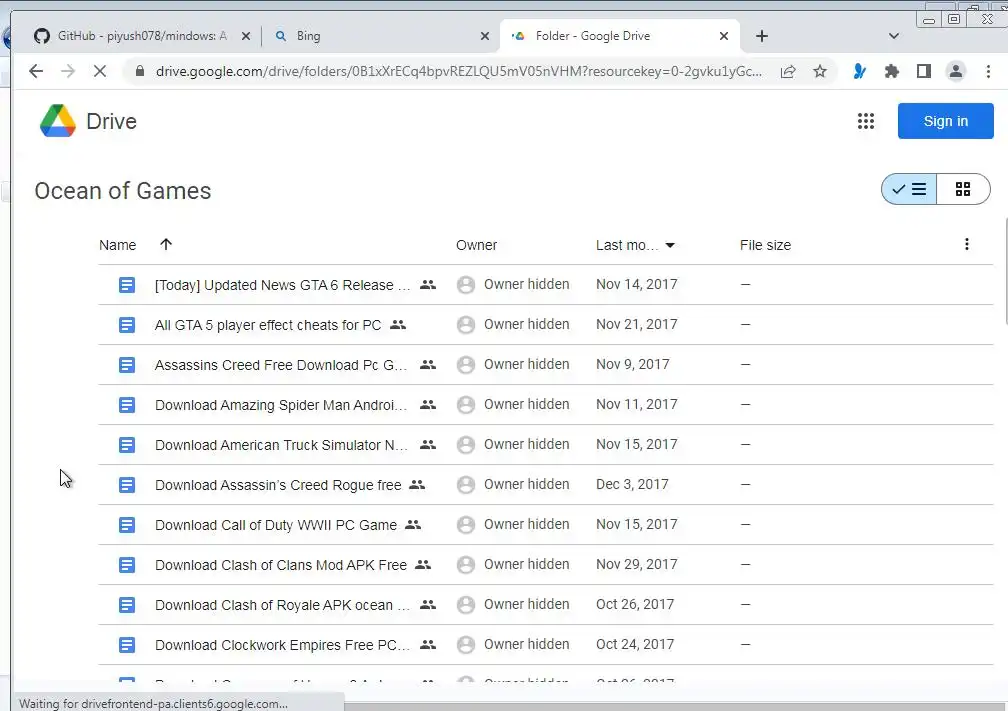Switch to list layout view
Screen dimensions: 1008x711
click(909, 189)
